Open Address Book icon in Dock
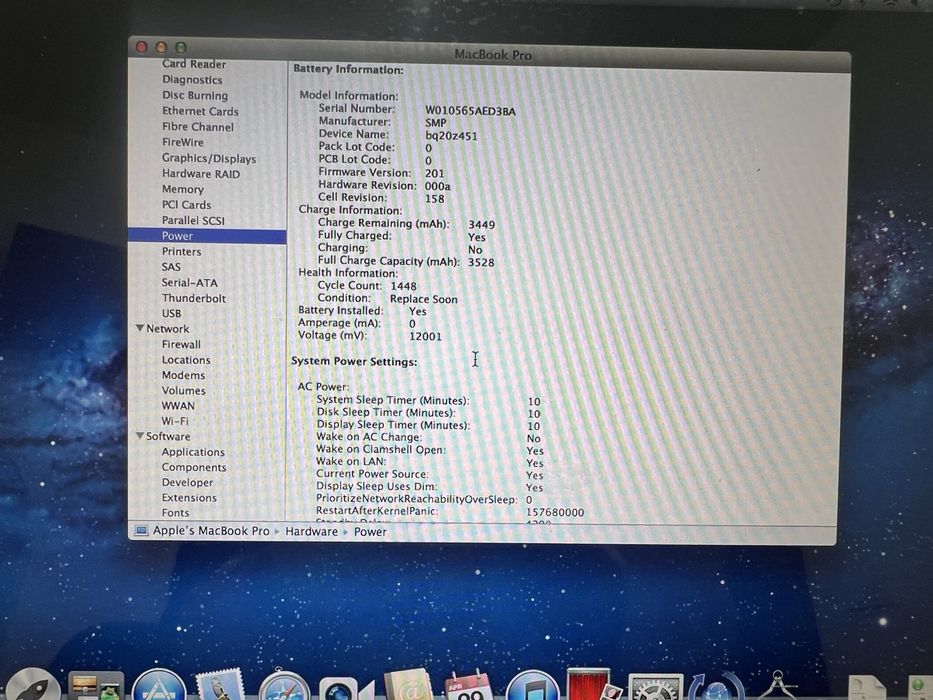The width and height of the screenshot is (933, 700). point(409,686)
